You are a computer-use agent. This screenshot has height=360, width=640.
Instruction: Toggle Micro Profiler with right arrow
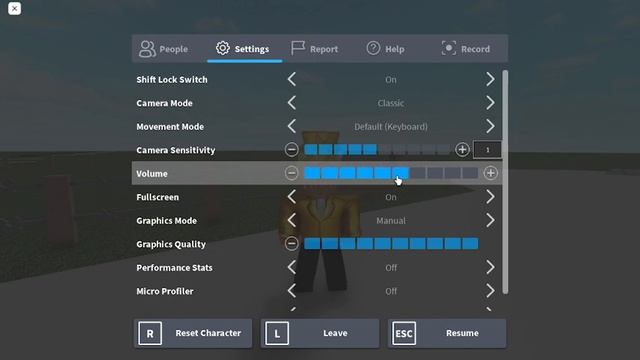click(x=490, y=291)
